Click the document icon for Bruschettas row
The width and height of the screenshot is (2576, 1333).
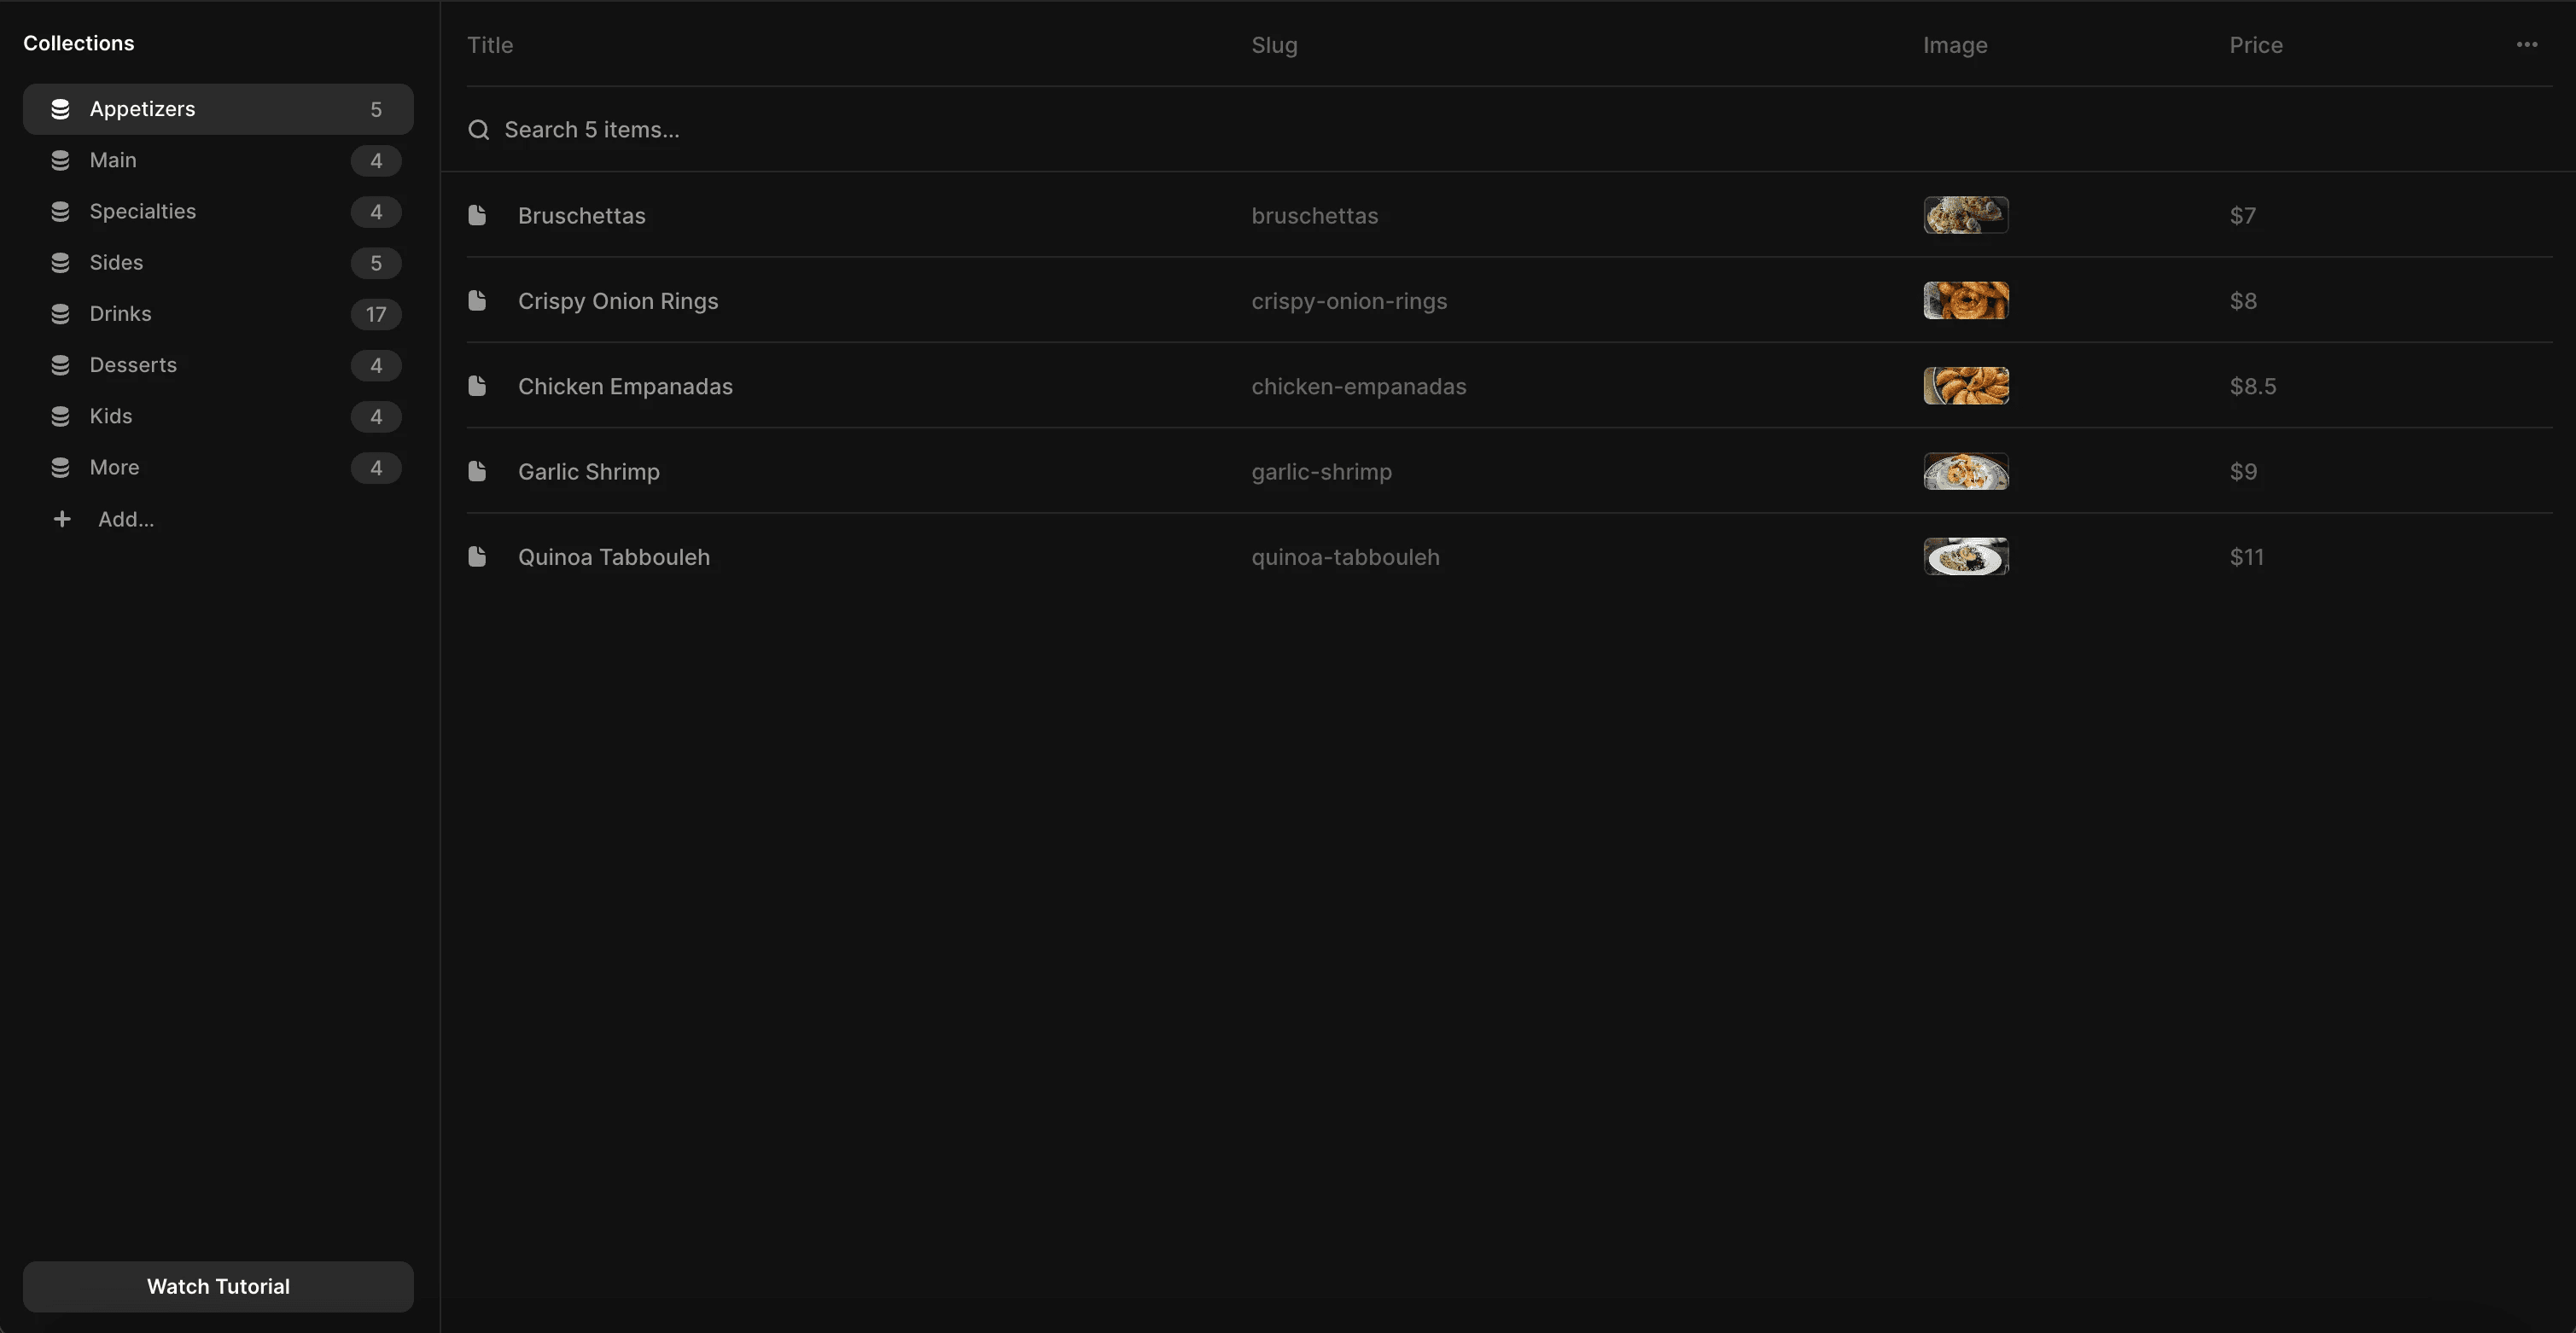pyautogui.click(x=478, y=215)
